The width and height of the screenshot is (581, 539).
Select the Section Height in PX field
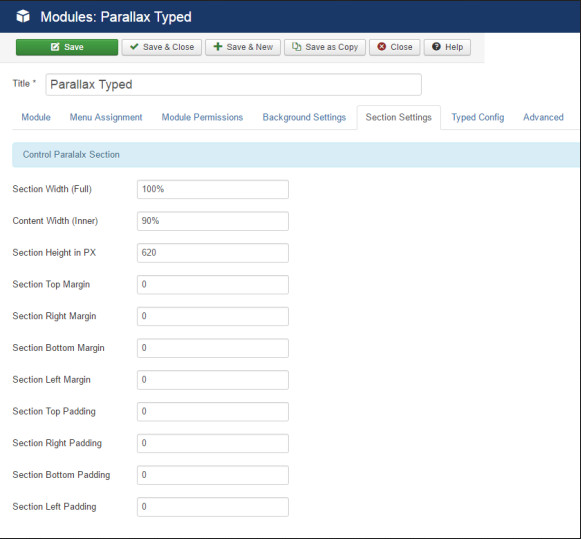(213, 253)
